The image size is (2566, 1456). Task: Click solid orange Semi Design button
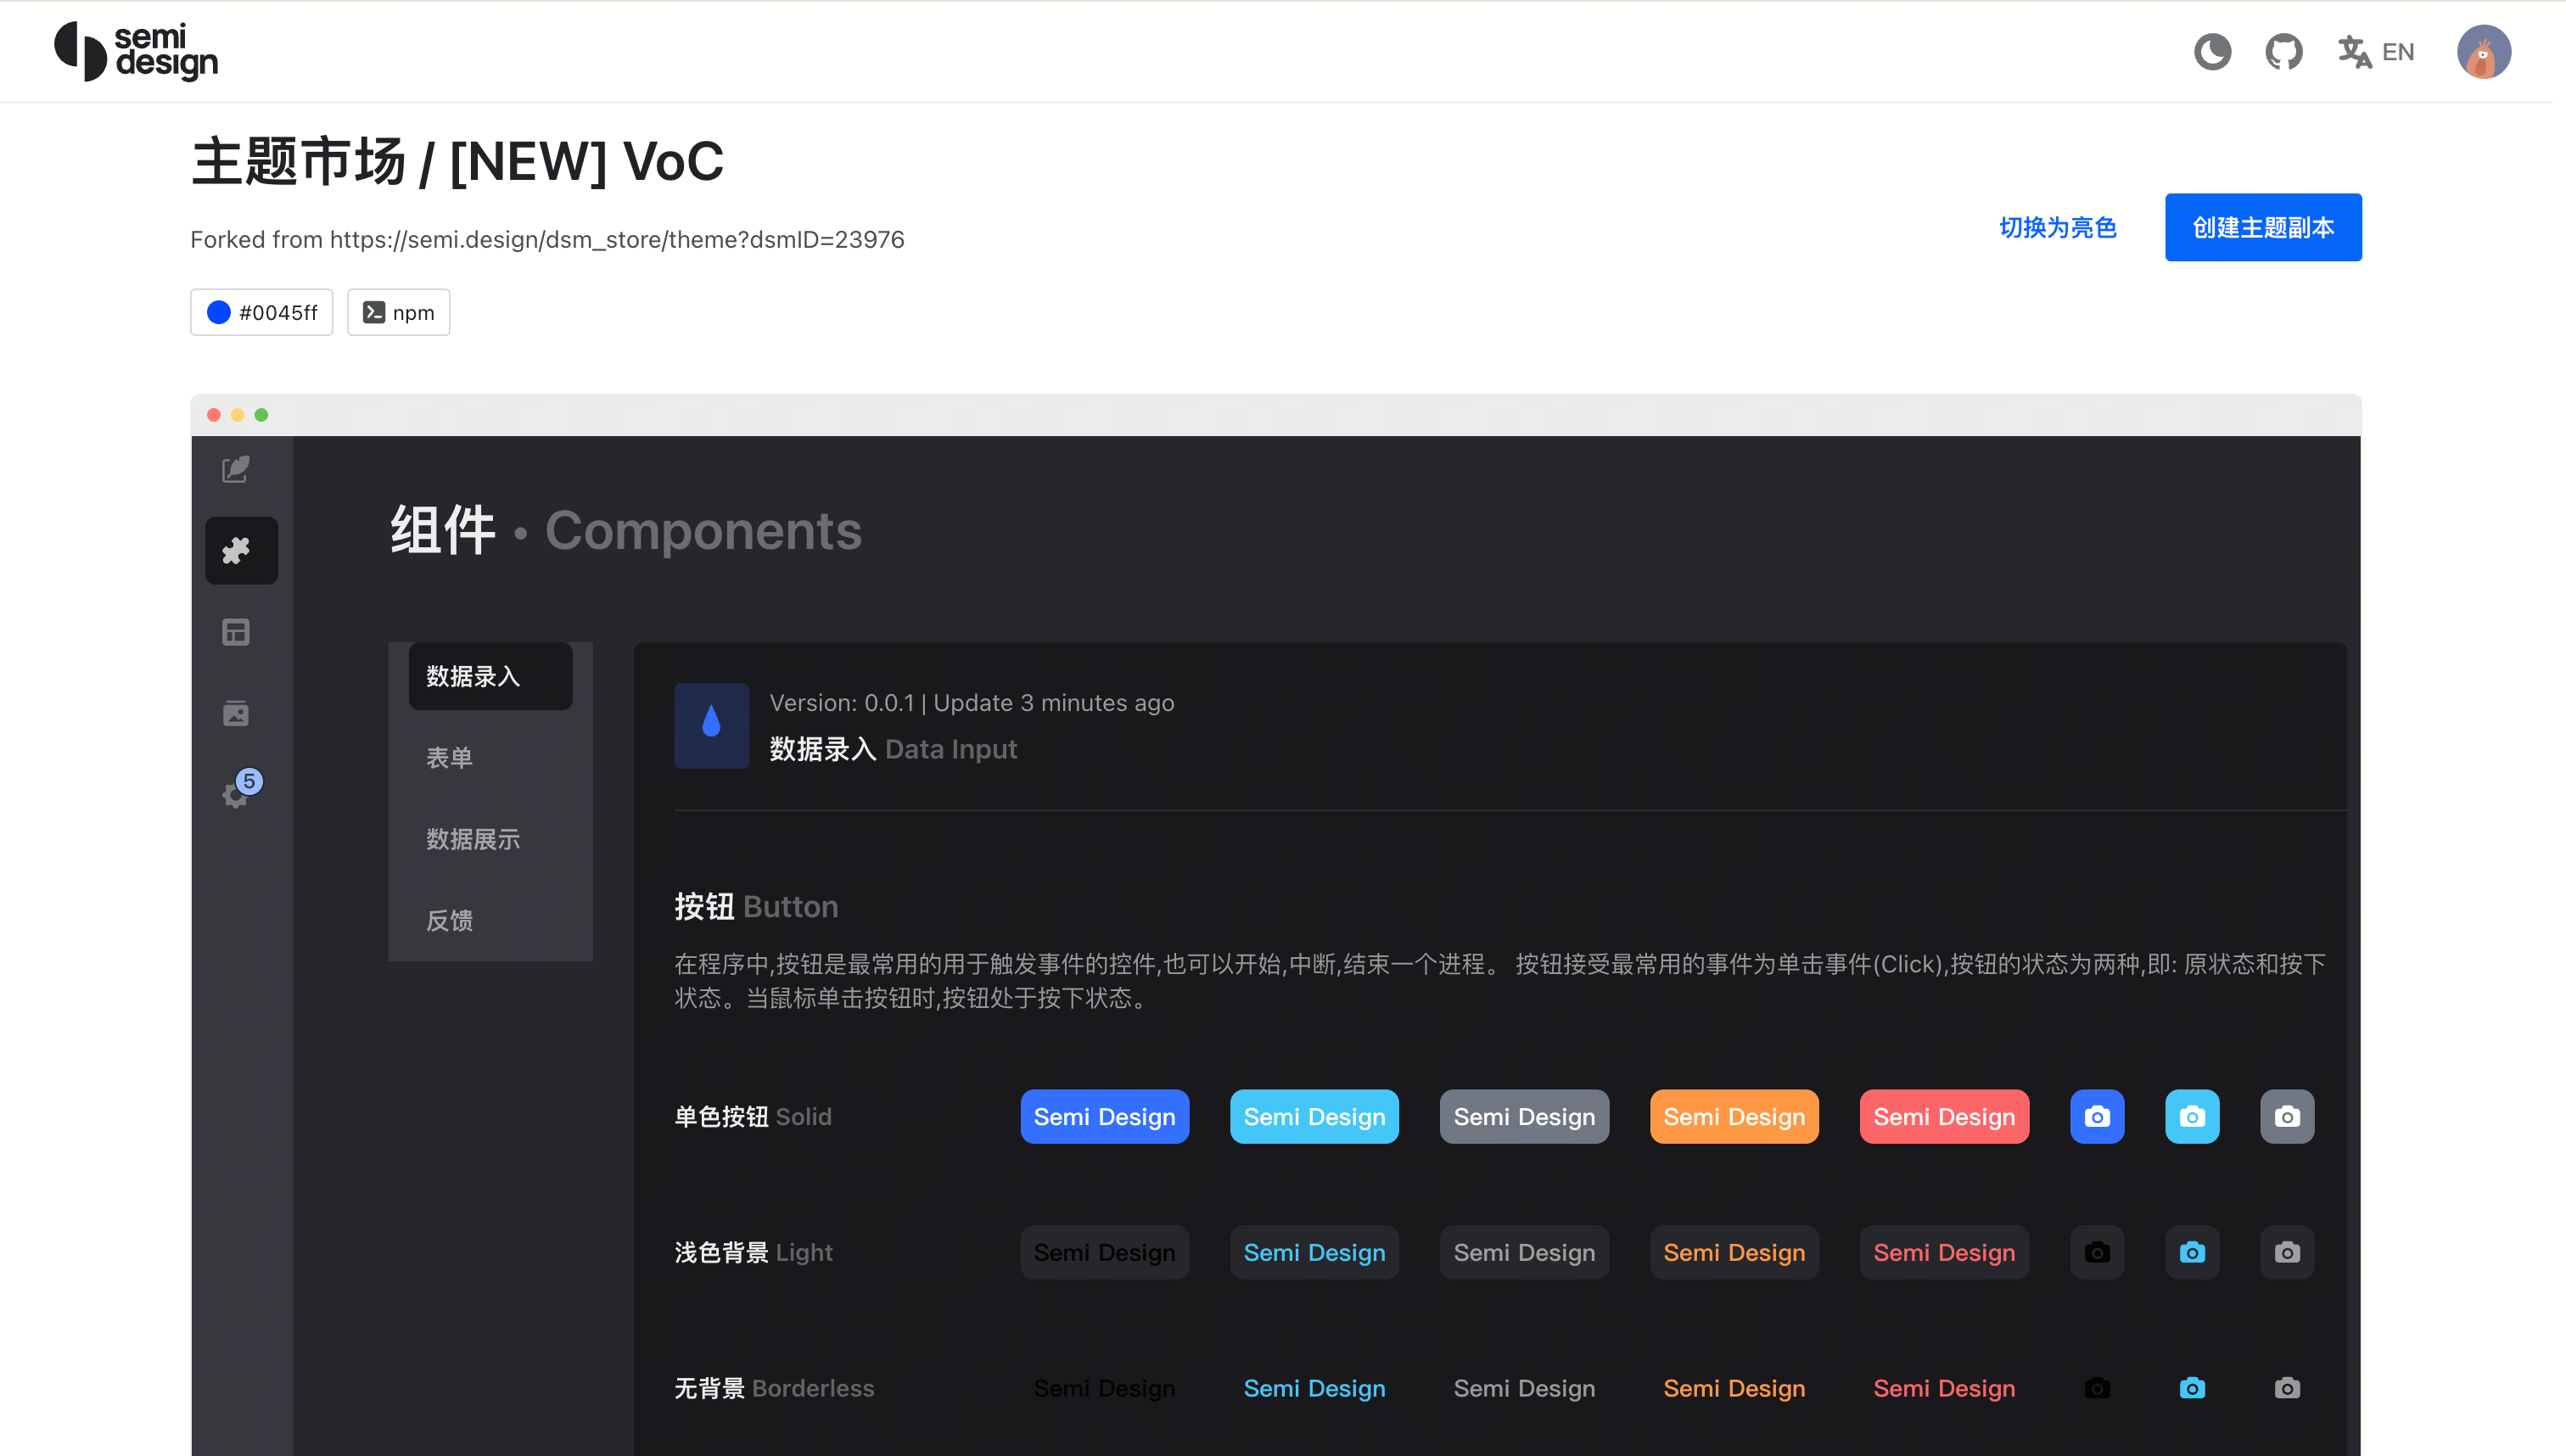click(x=1734, y=1116)
